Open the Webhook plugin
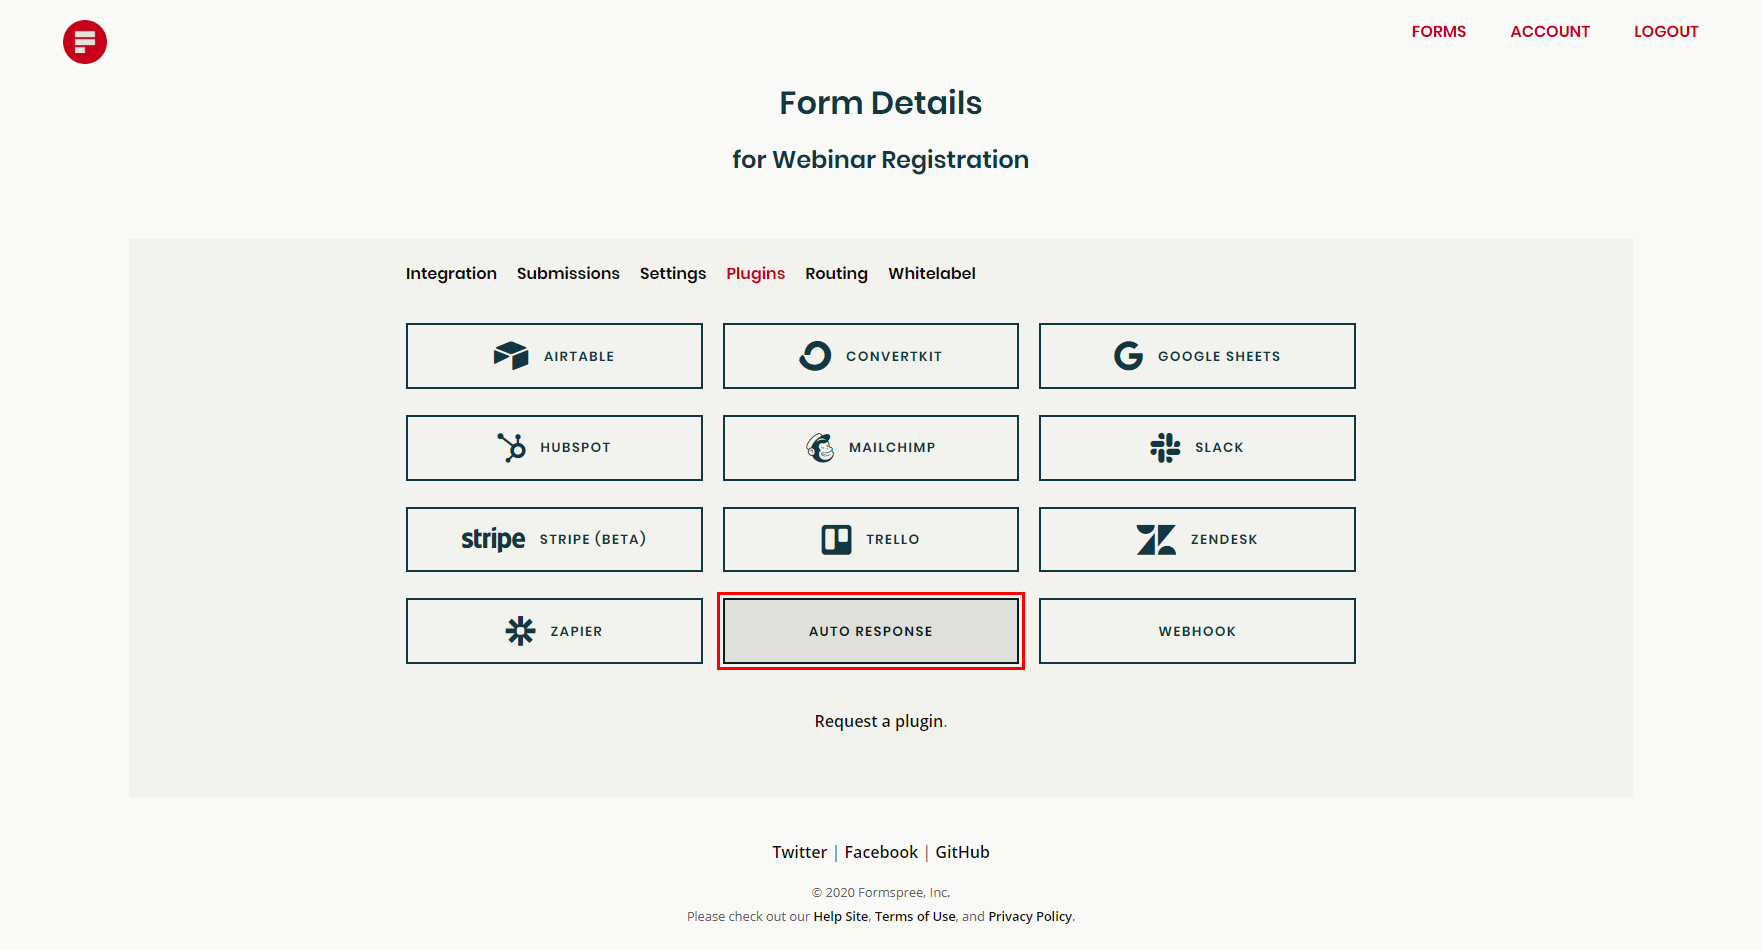Screen dimensions: 1761x950 click(1196, 631)
